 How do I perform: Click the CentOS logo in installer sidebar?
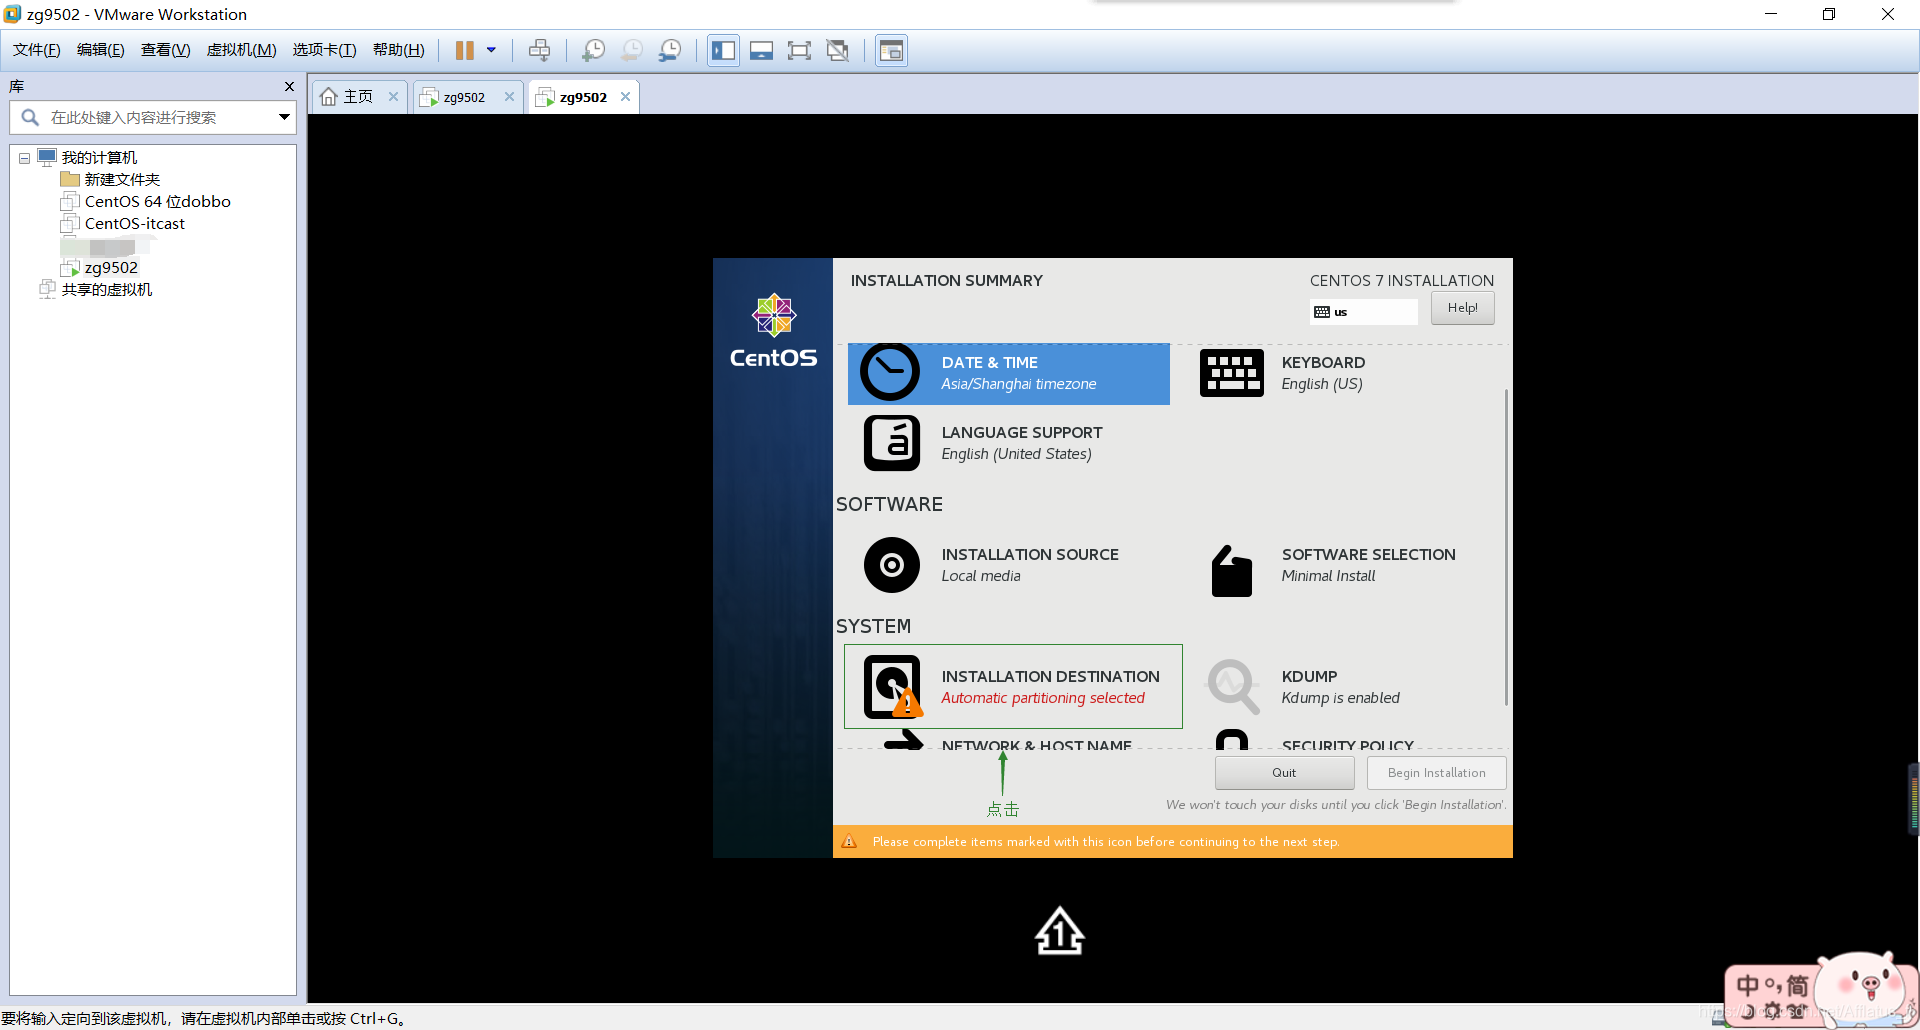click(x=774, y=330)
